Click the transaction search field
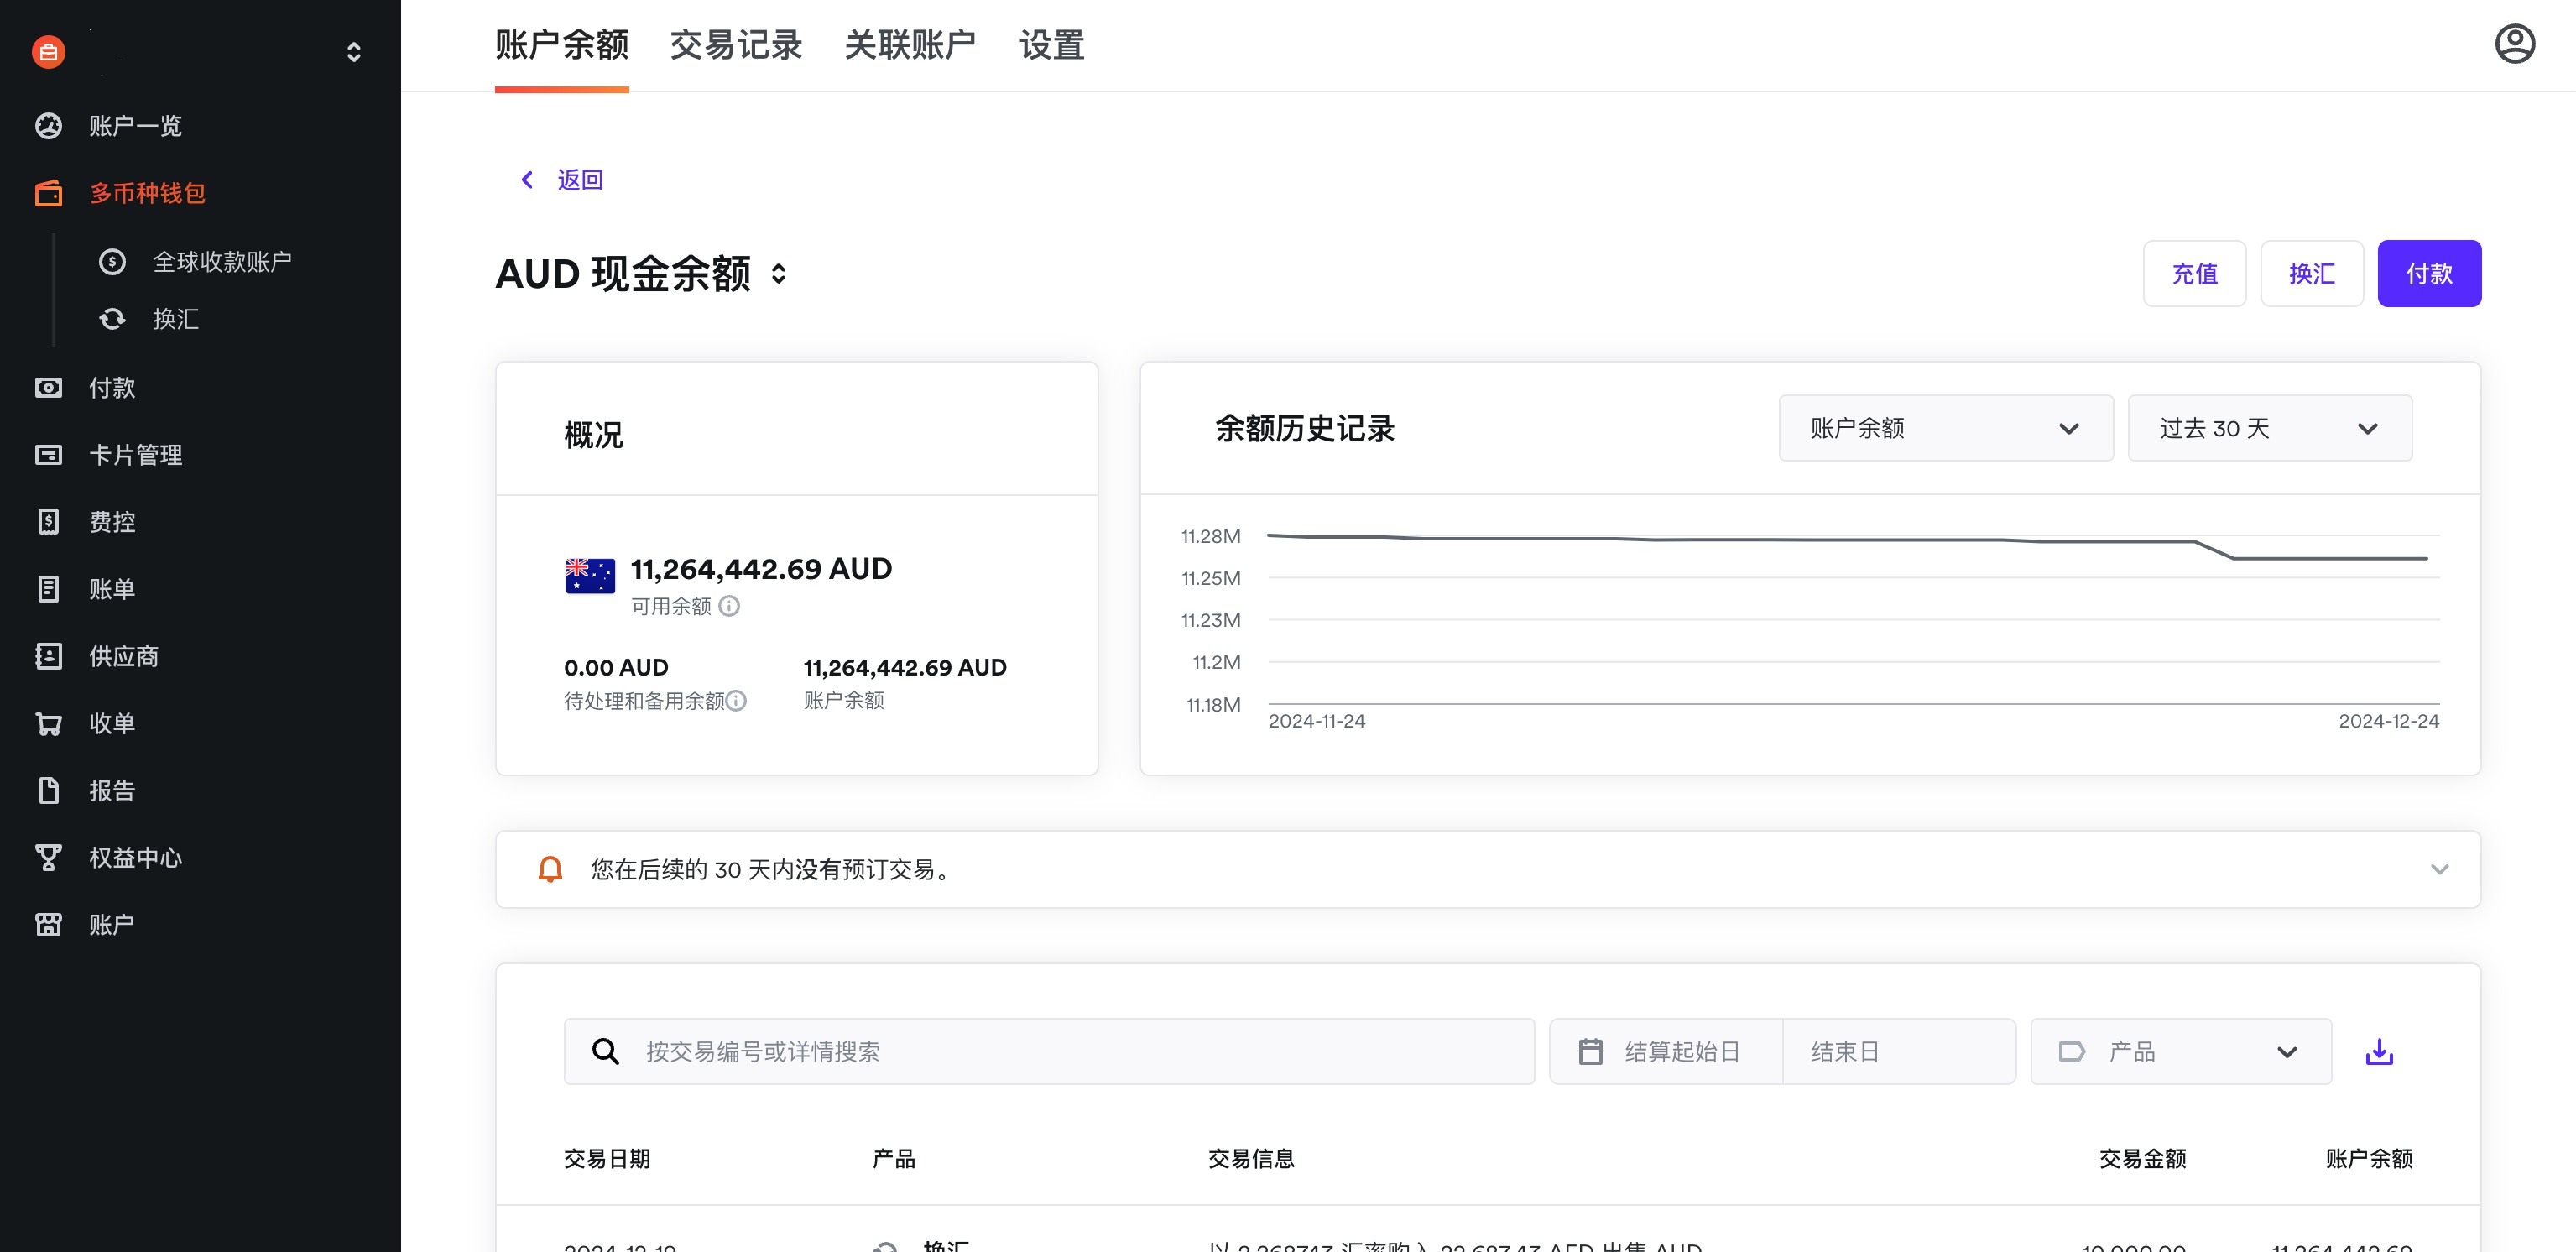This screenshot has height=1252, width=2576. pyautogui.click(x=1048, y=1051)
